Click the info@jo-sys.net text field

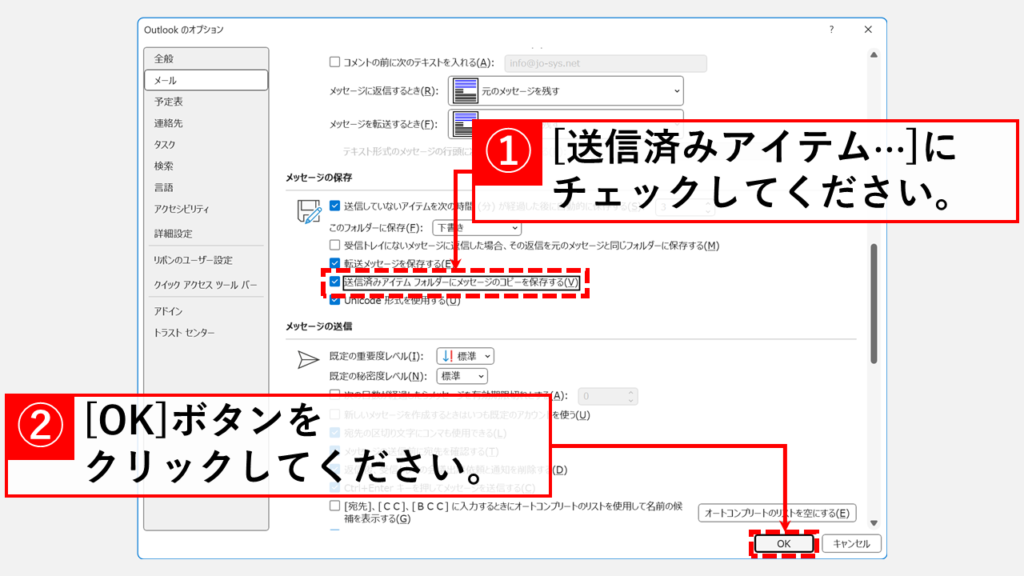(605, 63)
